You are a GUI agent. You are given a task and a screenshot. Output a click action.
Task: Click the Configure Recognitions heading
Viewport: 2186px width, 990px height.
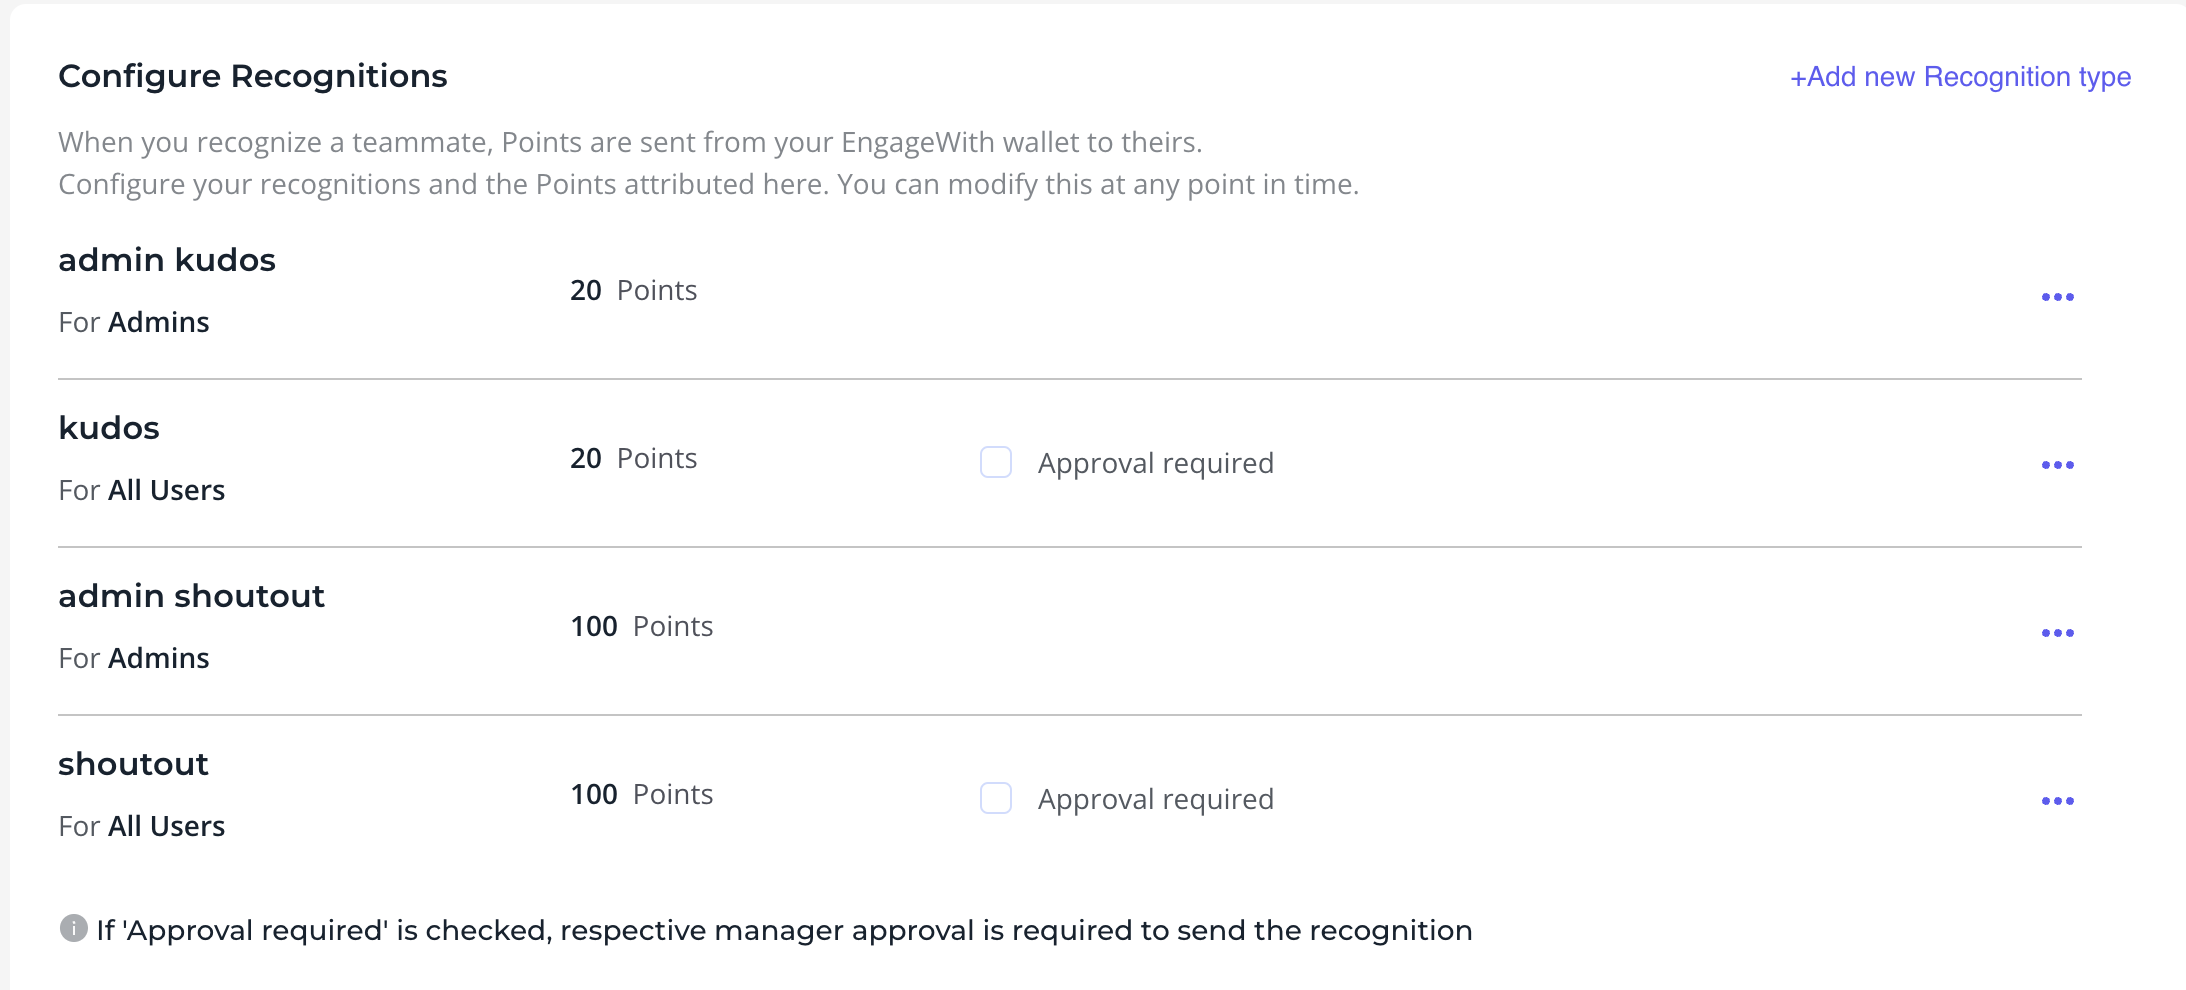(x=253, y=76)
